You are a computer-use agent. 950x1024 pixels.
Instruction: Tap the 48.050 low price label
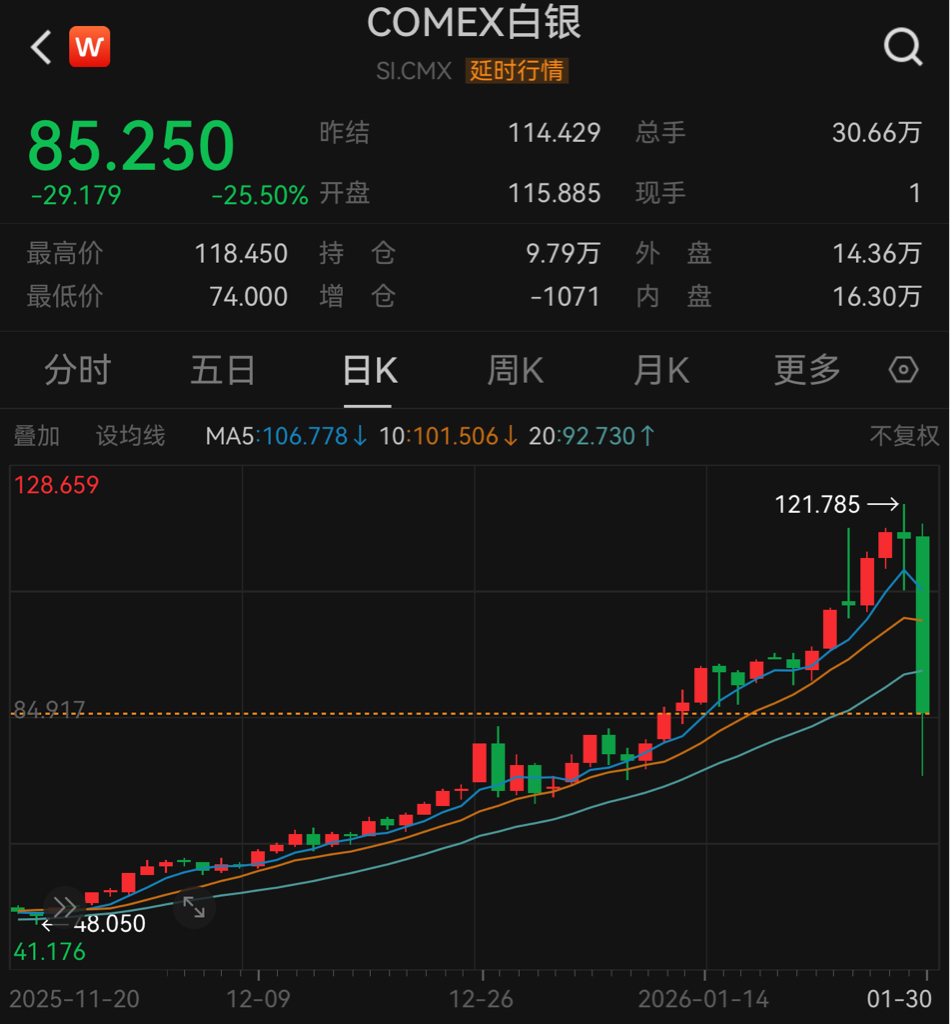(109, 924)
